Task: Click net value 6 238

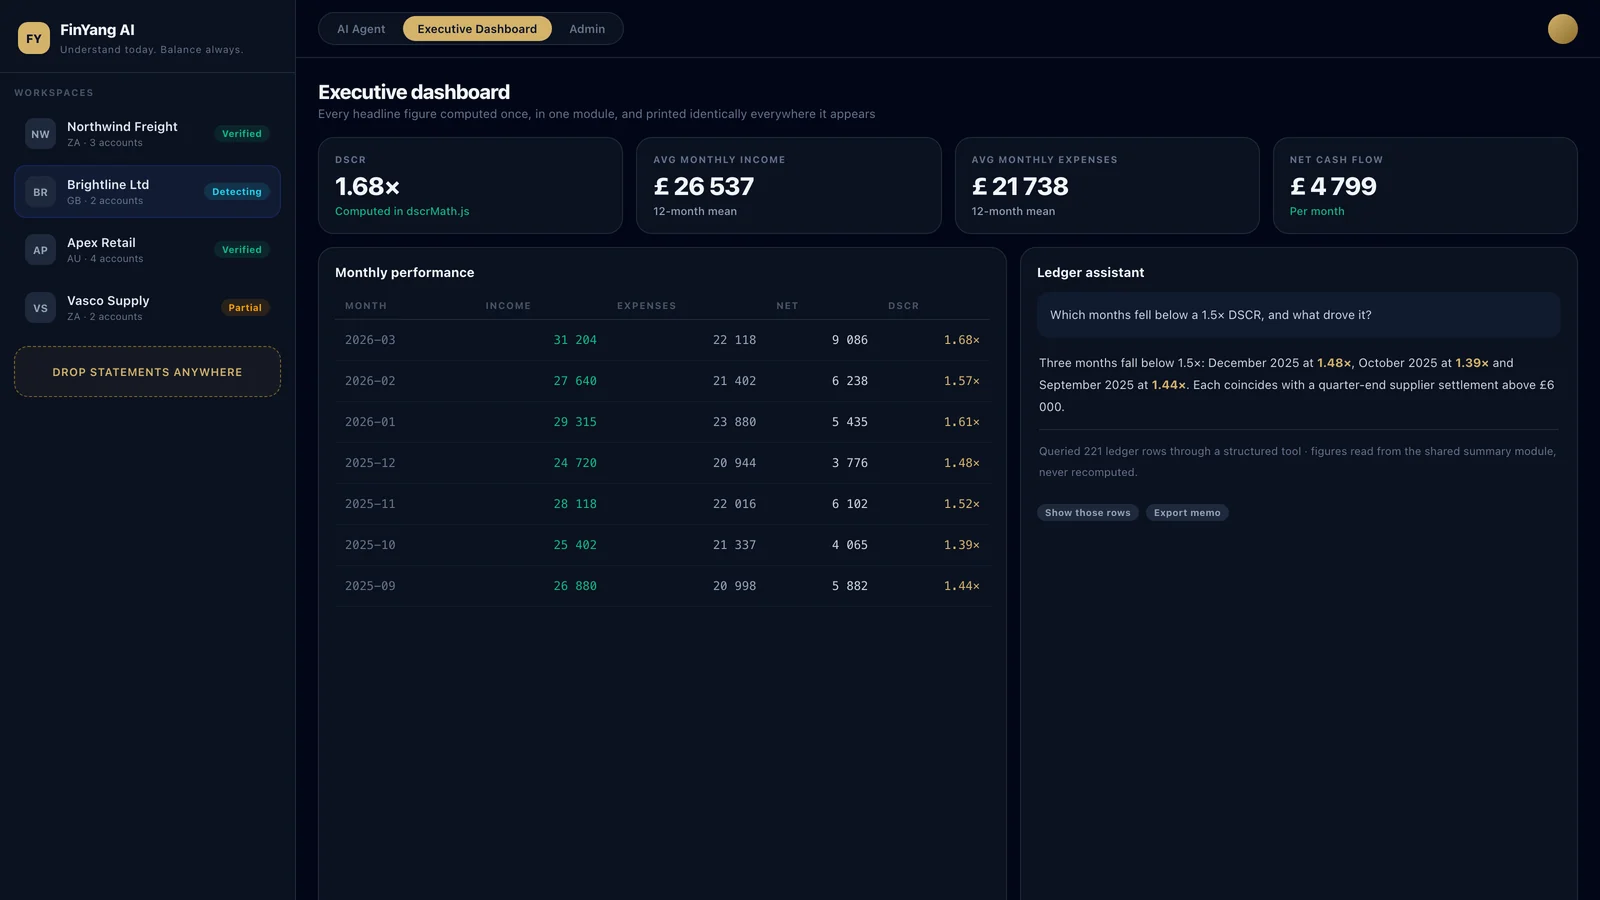Action: [x=850, y=381]
